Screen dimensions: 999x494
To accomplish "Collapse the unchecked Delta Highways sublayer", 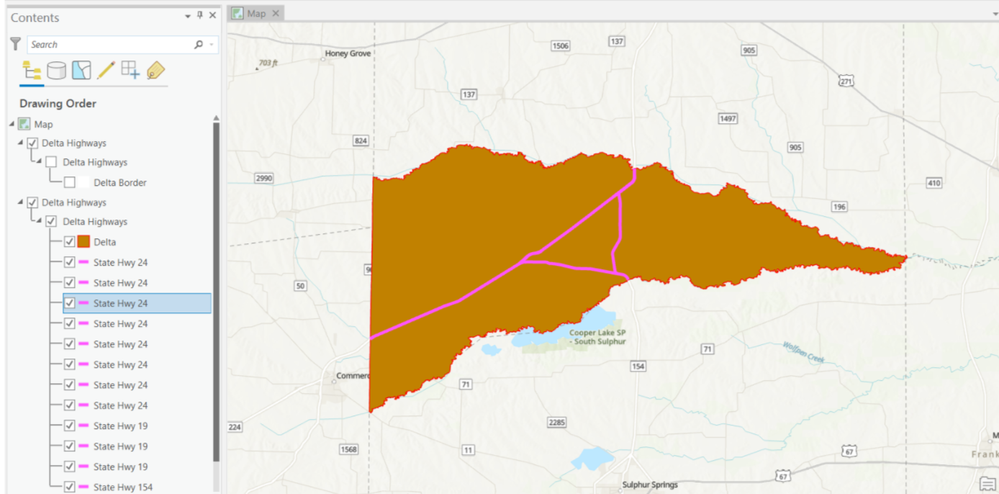I will [x=40, y=162].
